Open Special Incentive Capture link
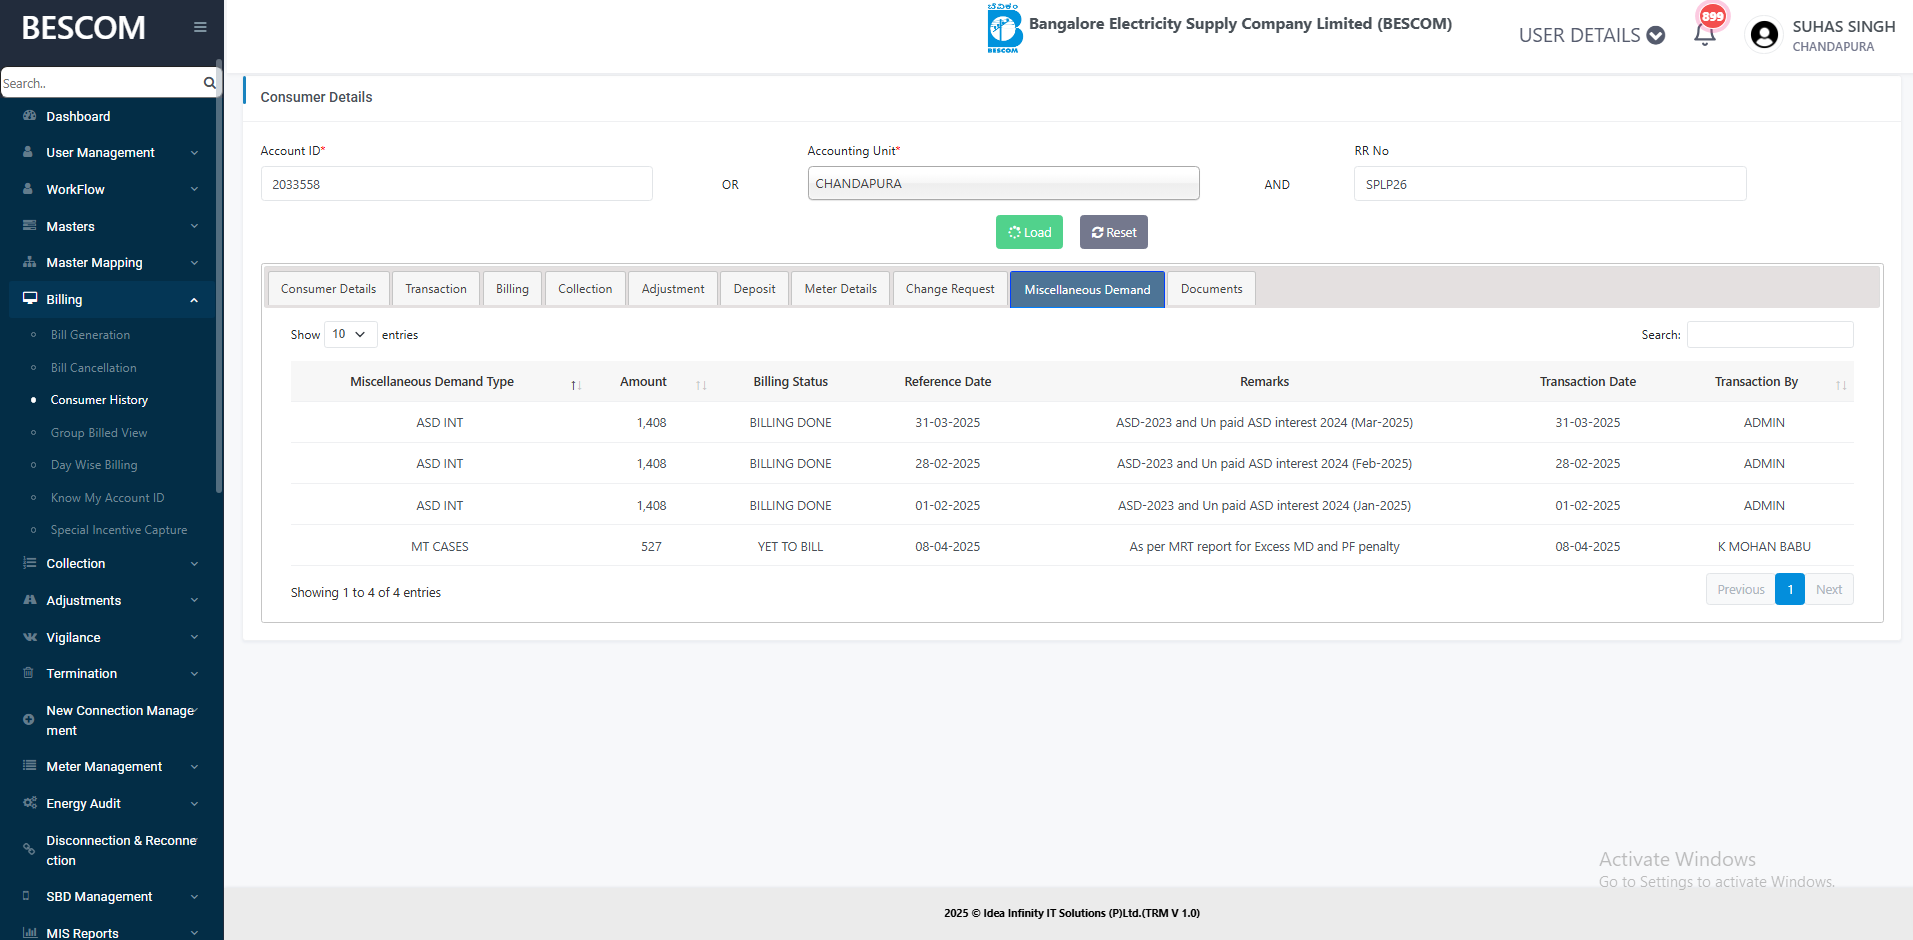This screenshot has width=1913, height=940. (119, 530)
